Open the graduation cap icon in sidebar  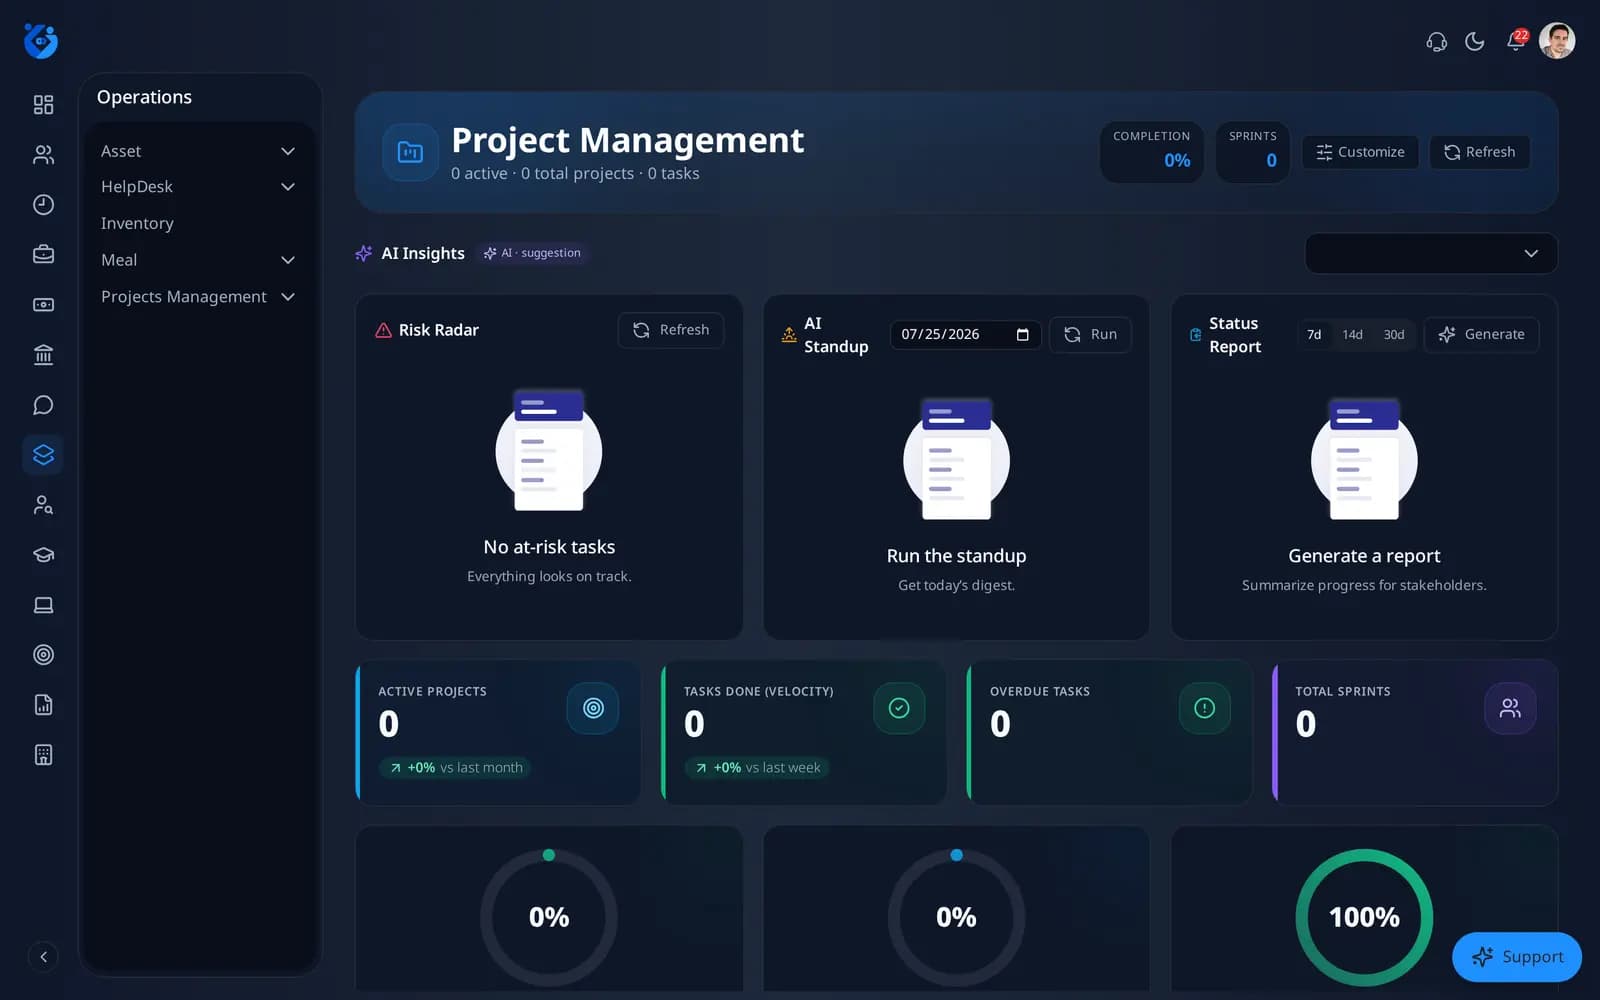click(x=43, y=555)
